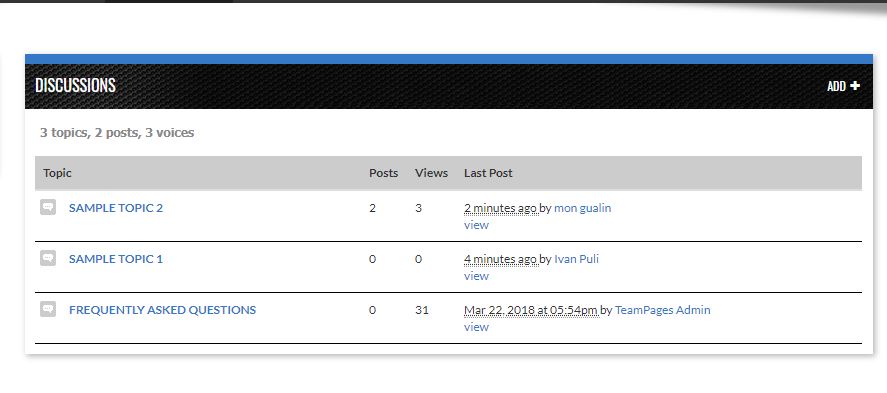The image size is (887, 393).
Task: Click the '2 minutes ago' timestamp
Action: pyautogui.click(x=500, y=208)
